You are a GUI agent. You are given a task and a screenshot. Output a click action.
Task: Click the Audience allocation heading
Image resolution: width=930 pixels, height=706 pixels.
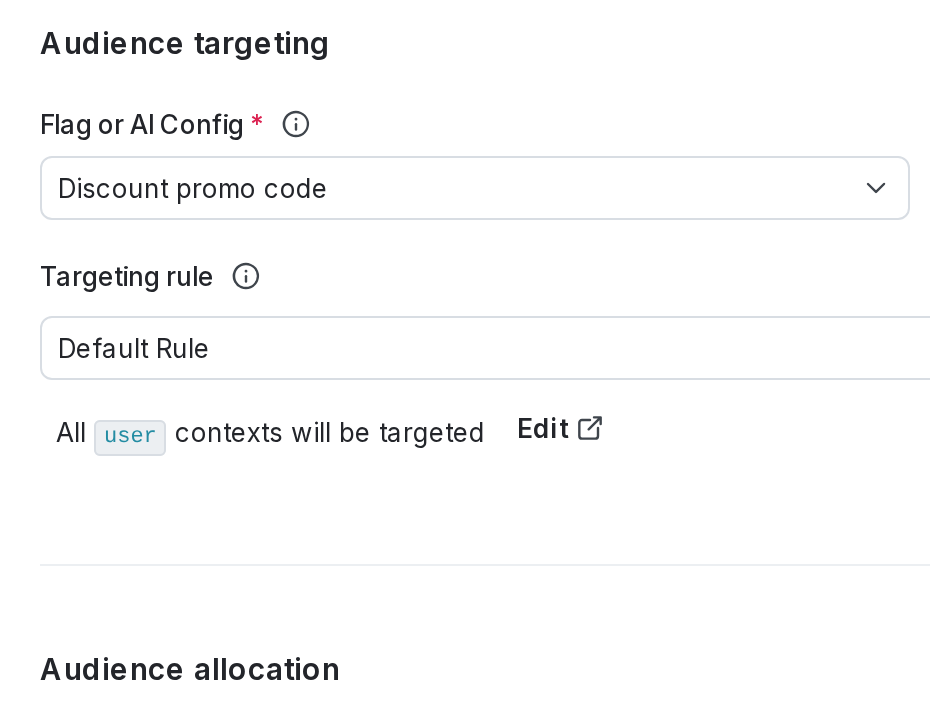pos(189,669)
